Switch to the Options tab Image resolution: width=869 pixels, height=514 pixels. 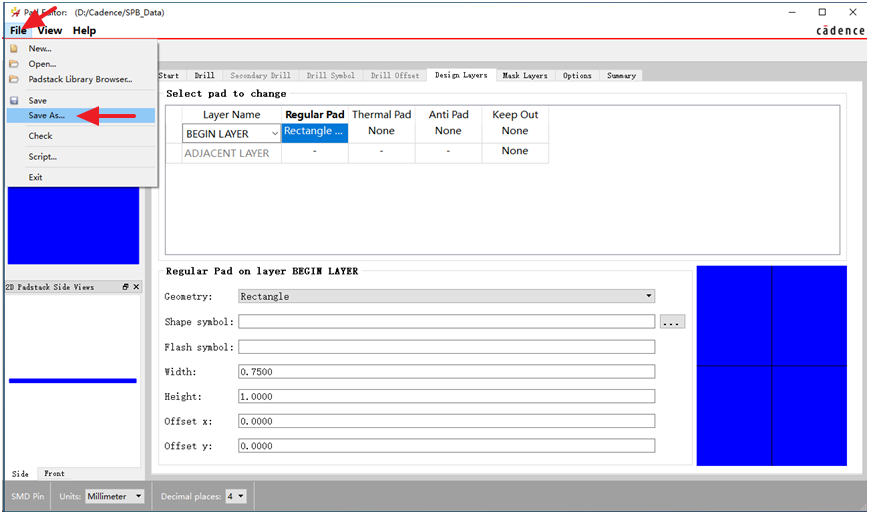tap(577, 75)
